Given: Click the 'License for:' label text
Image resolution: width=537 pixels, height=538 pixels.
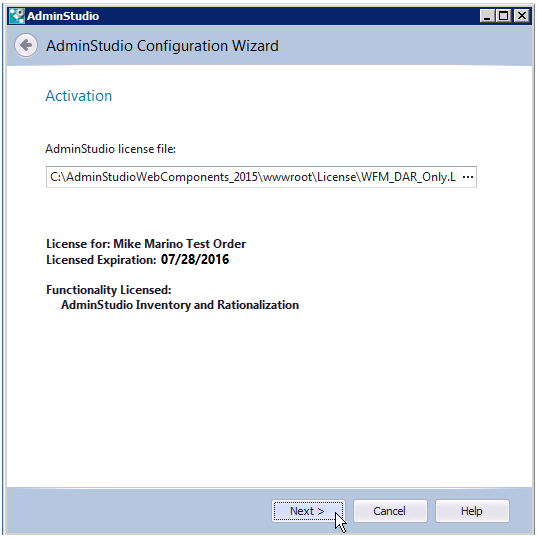Looking at the screenshot, I should [78, 244].
